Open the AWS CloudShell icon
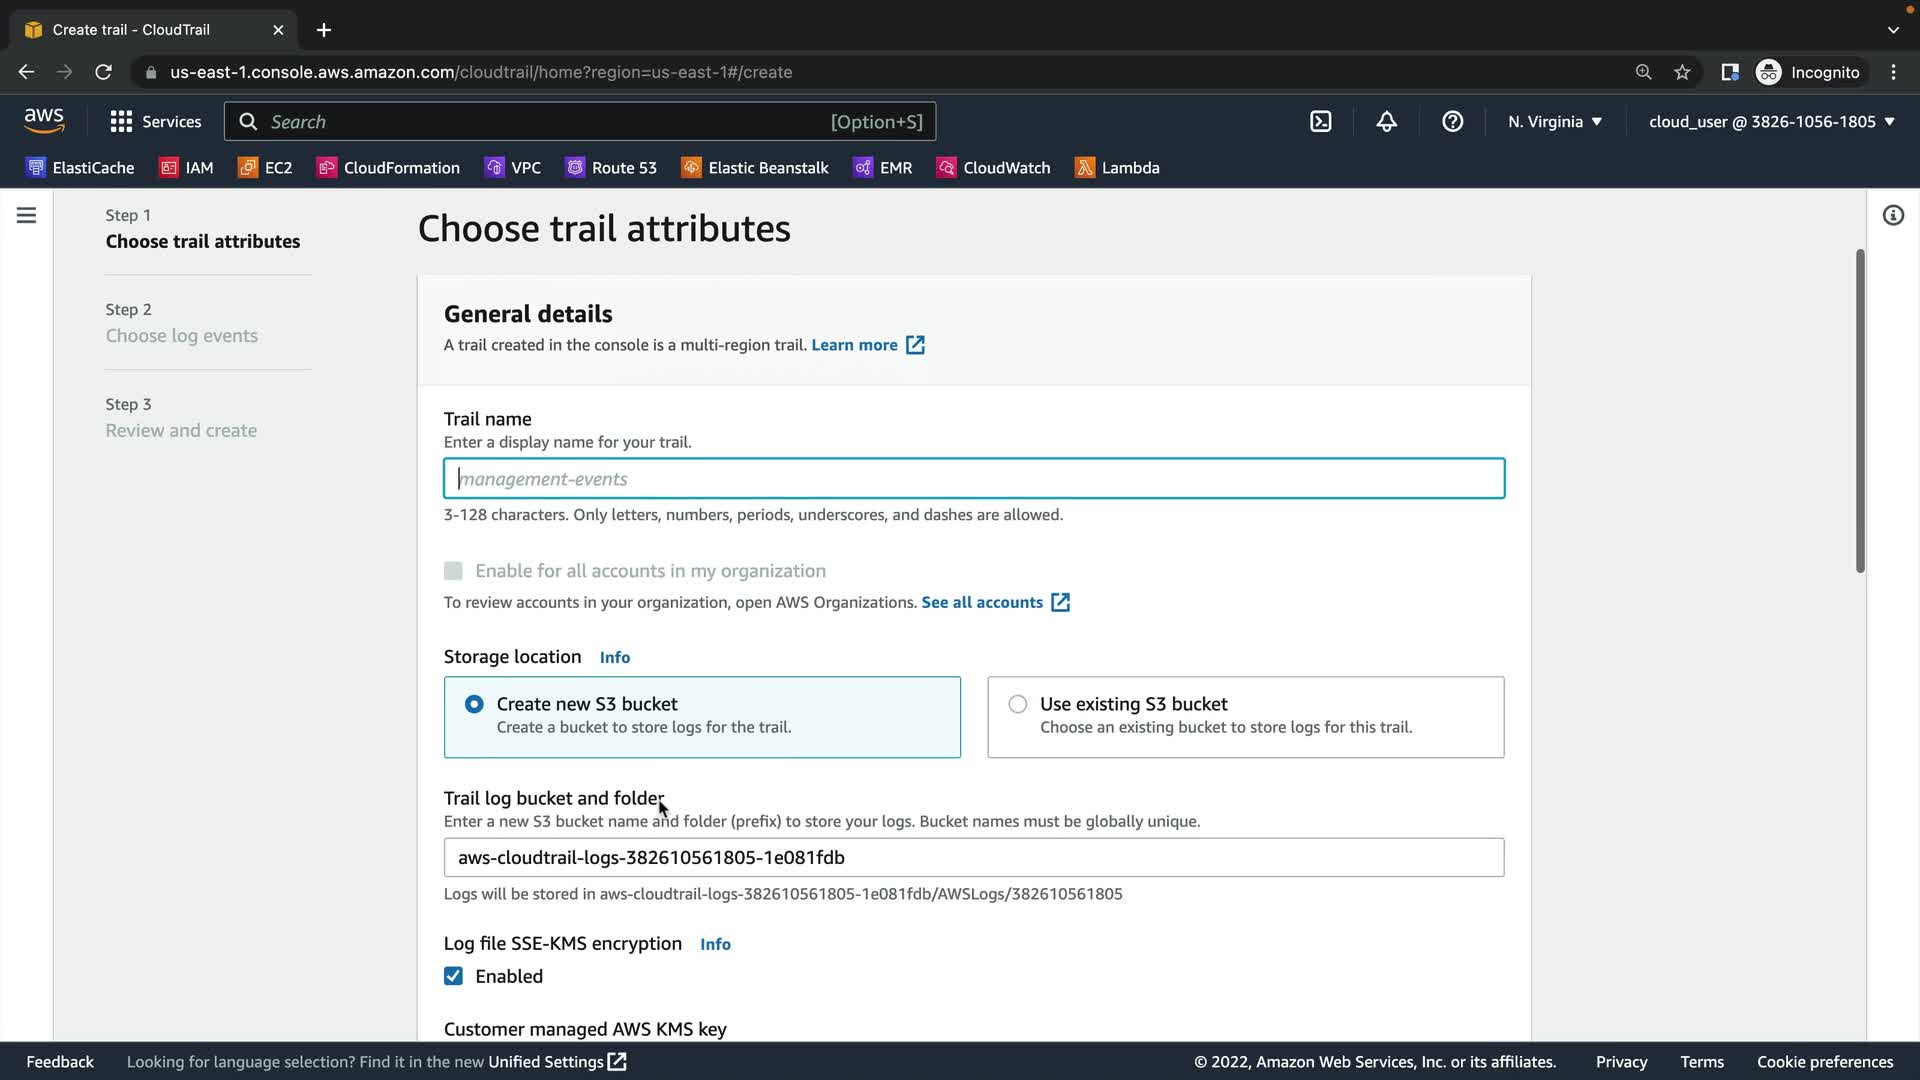The width and height of the screenshot is (1920, 1080). coord(1320,122)
